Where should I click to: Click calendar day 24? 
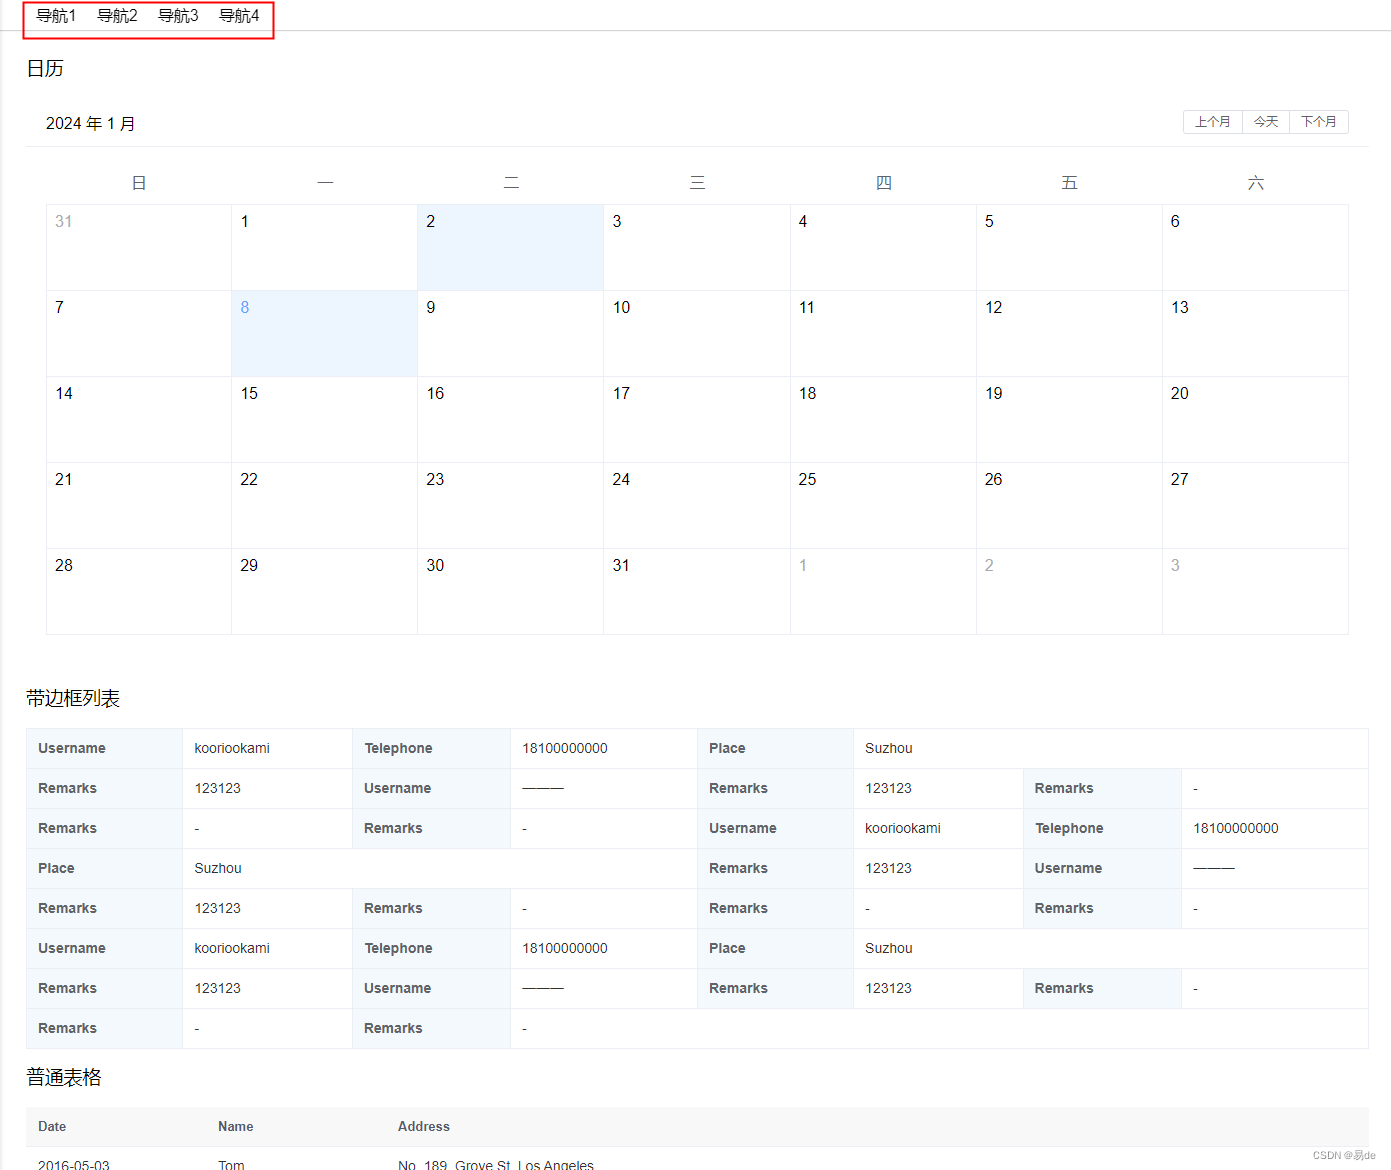tap(697, 506)
